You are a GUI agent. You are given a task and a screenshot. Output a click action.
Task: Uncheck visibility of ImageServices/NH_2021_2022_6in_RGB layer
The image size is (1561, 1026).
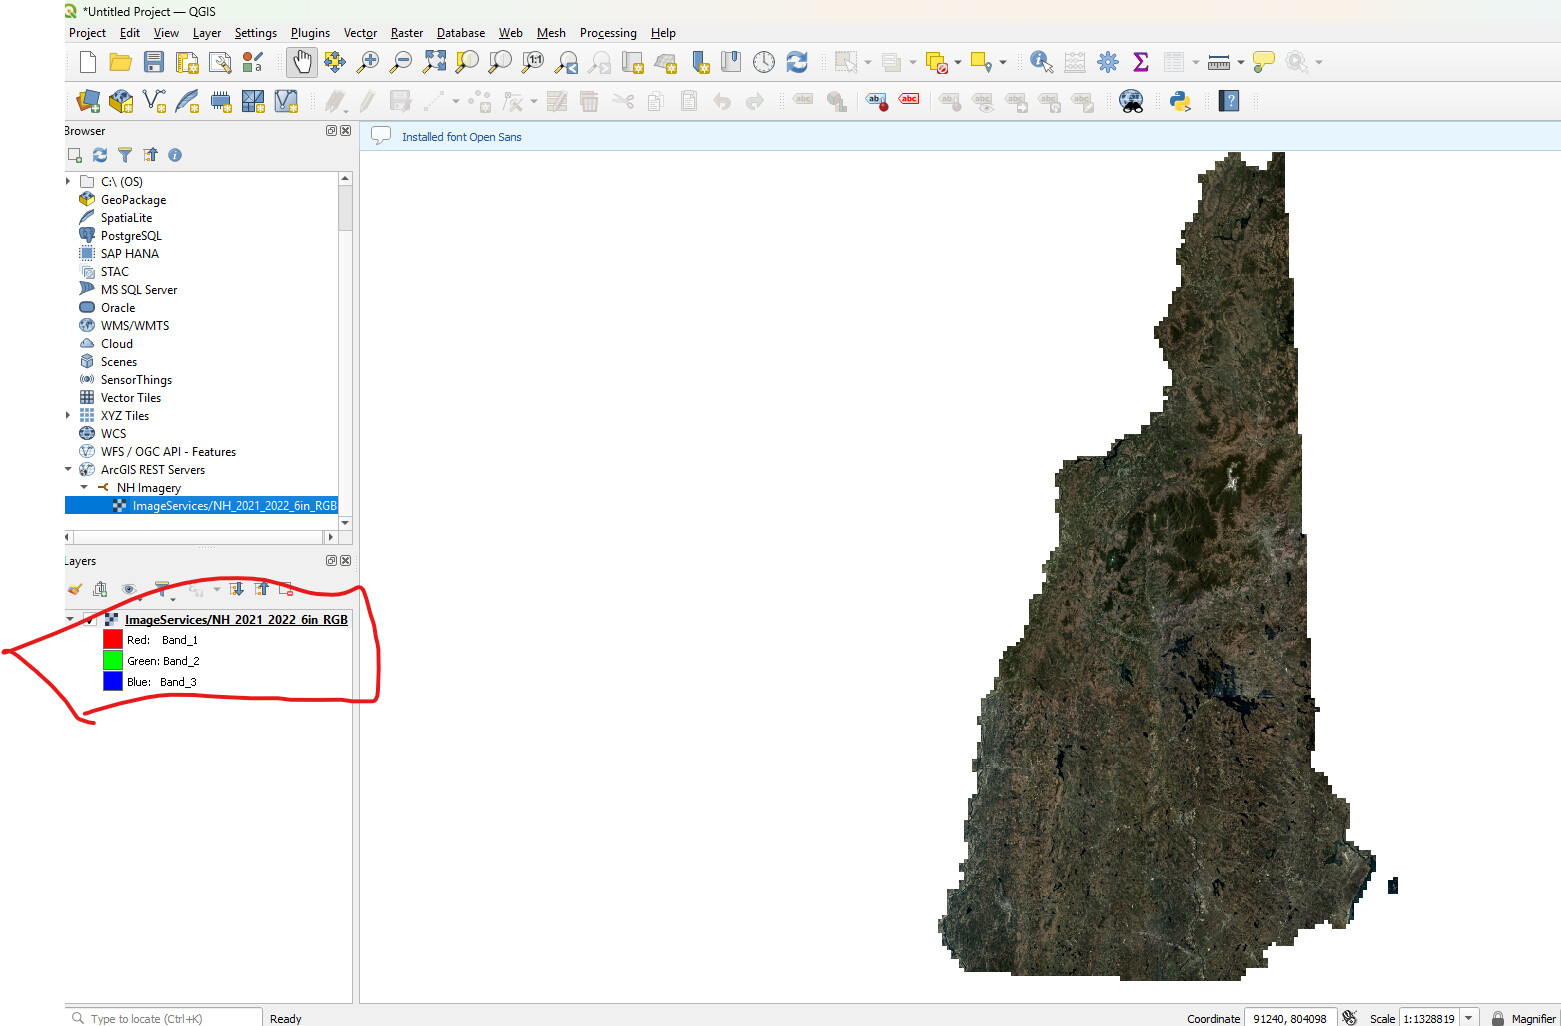[x=90, y=619]
